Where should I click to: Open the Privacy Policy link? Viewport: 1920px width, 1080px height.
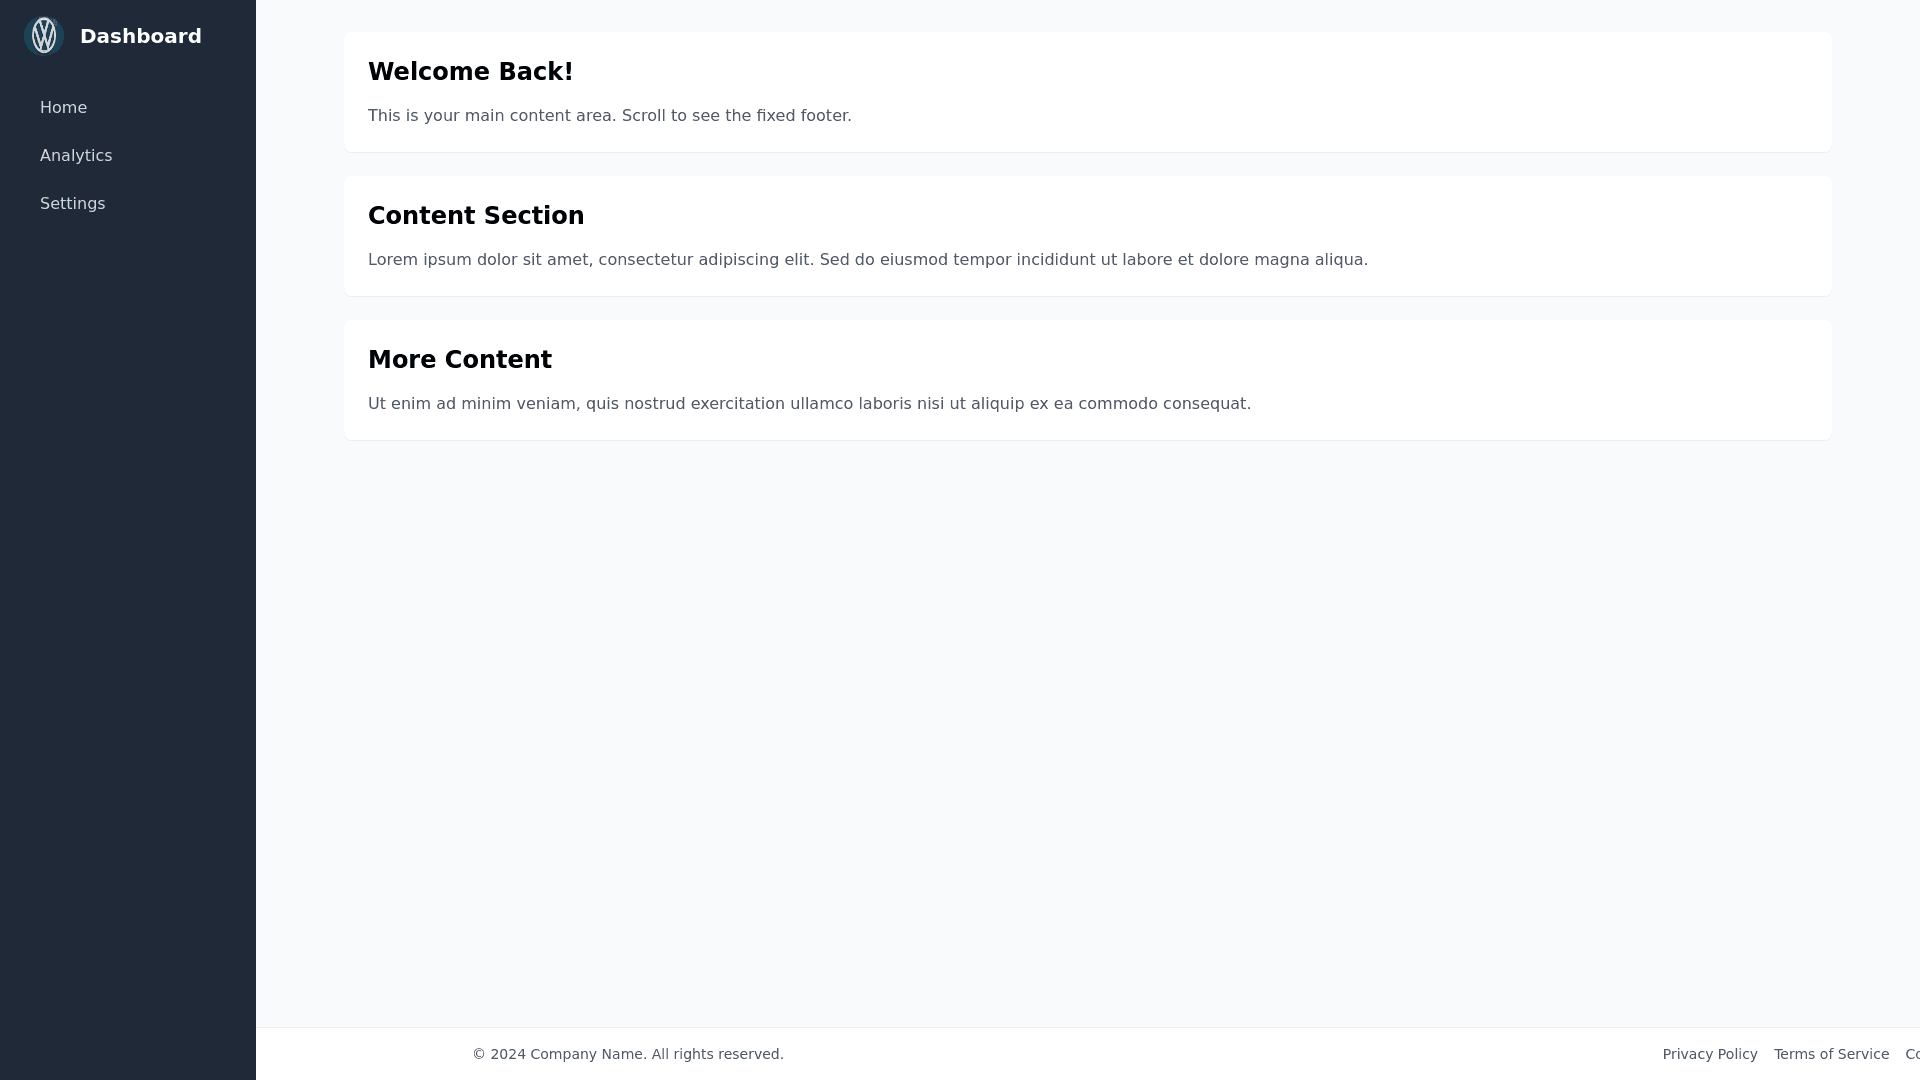[1709, 1054]
